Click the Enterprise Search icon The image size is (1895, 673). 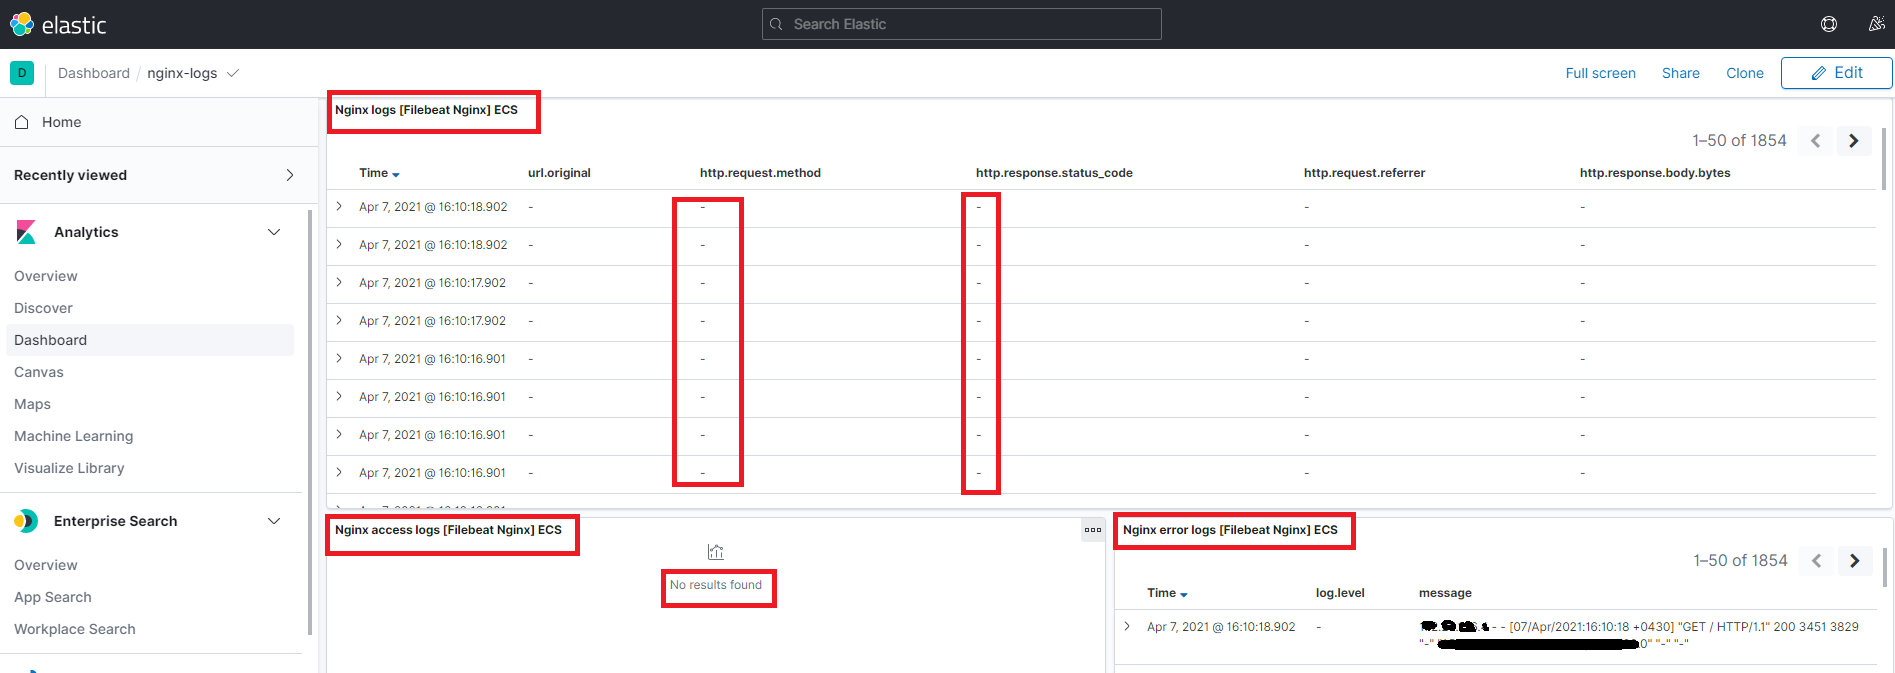26,521
